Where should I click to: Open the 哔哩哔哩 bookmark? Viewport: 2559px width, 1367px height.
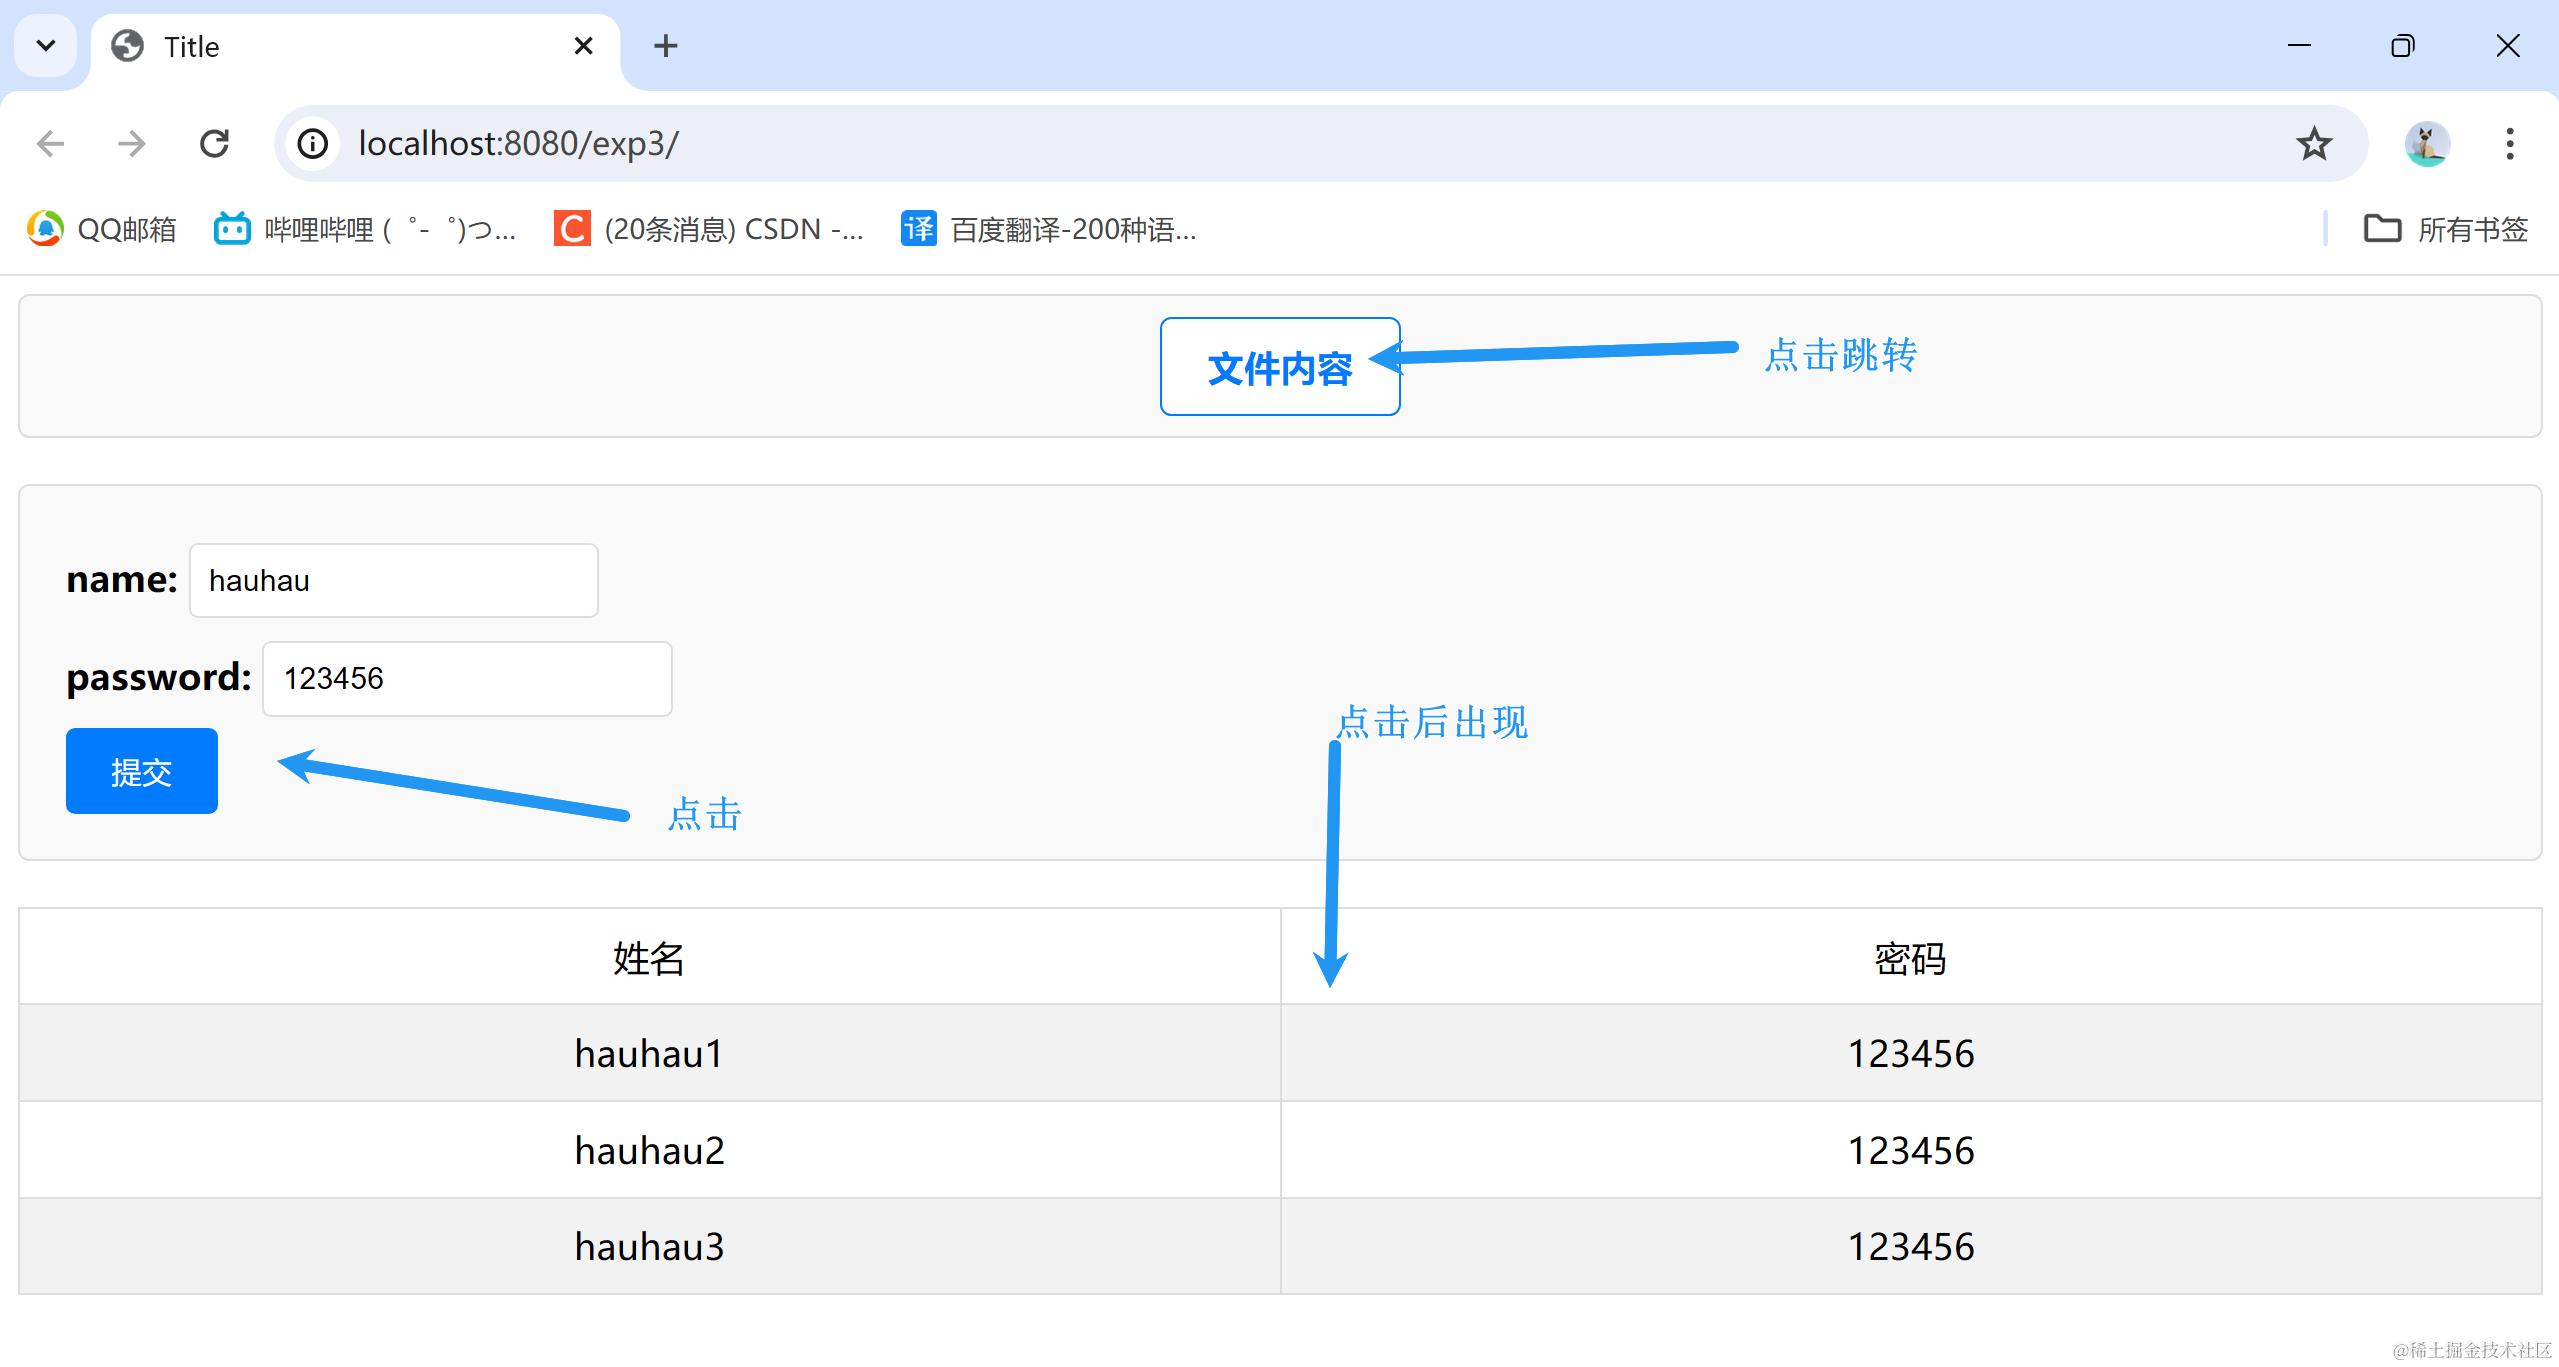(365, 229)
